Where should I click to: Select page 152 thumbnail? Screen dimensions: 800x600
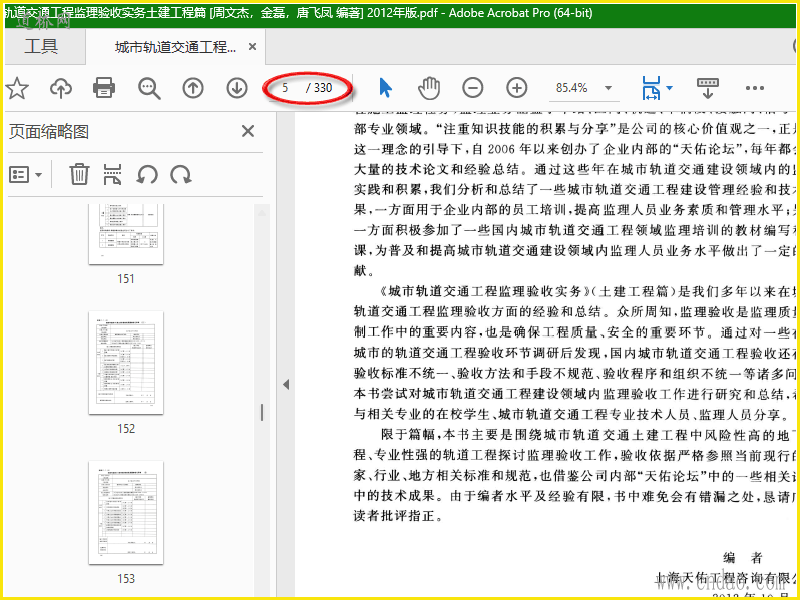126,362
